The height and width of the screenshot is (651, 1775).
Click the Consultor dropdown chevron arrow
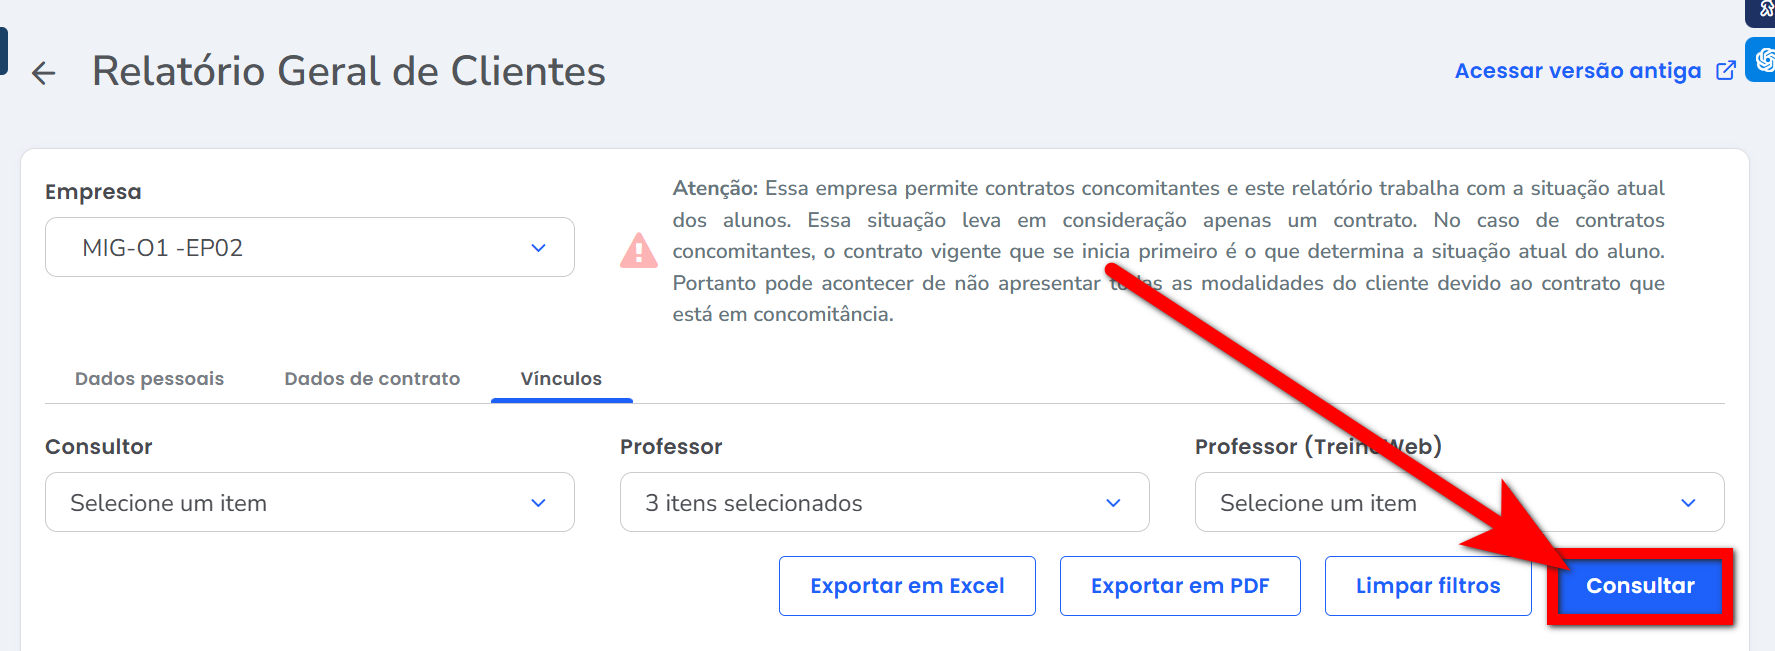538,503
